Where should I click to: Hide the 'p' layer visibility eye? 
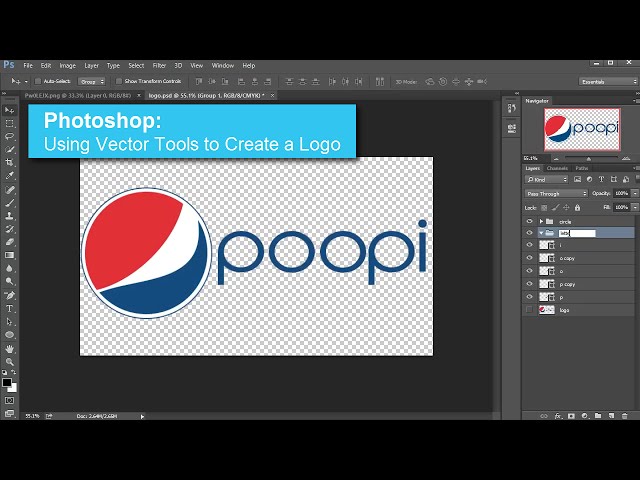tap(529, 297)
